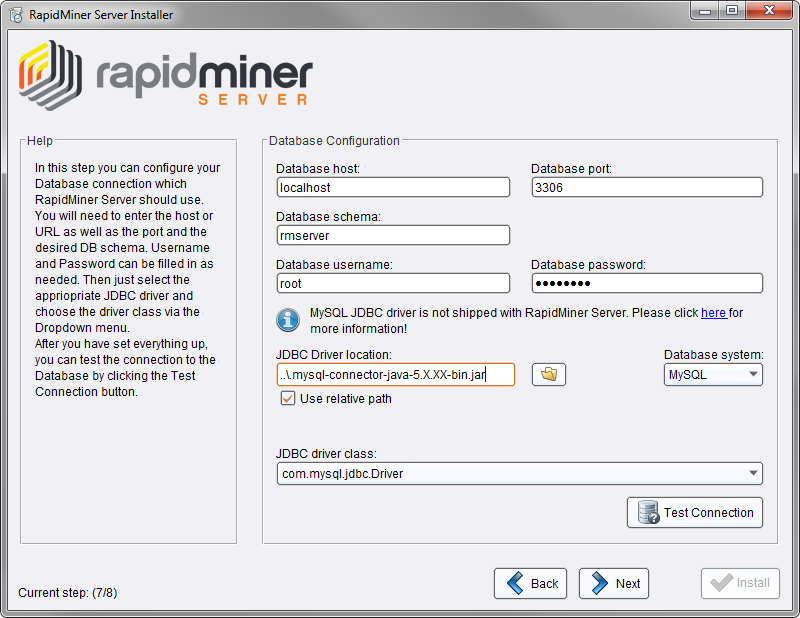Screen dimensions: 800x618
Task: Select the Database schema text field
Action: [x=393, y=235]
